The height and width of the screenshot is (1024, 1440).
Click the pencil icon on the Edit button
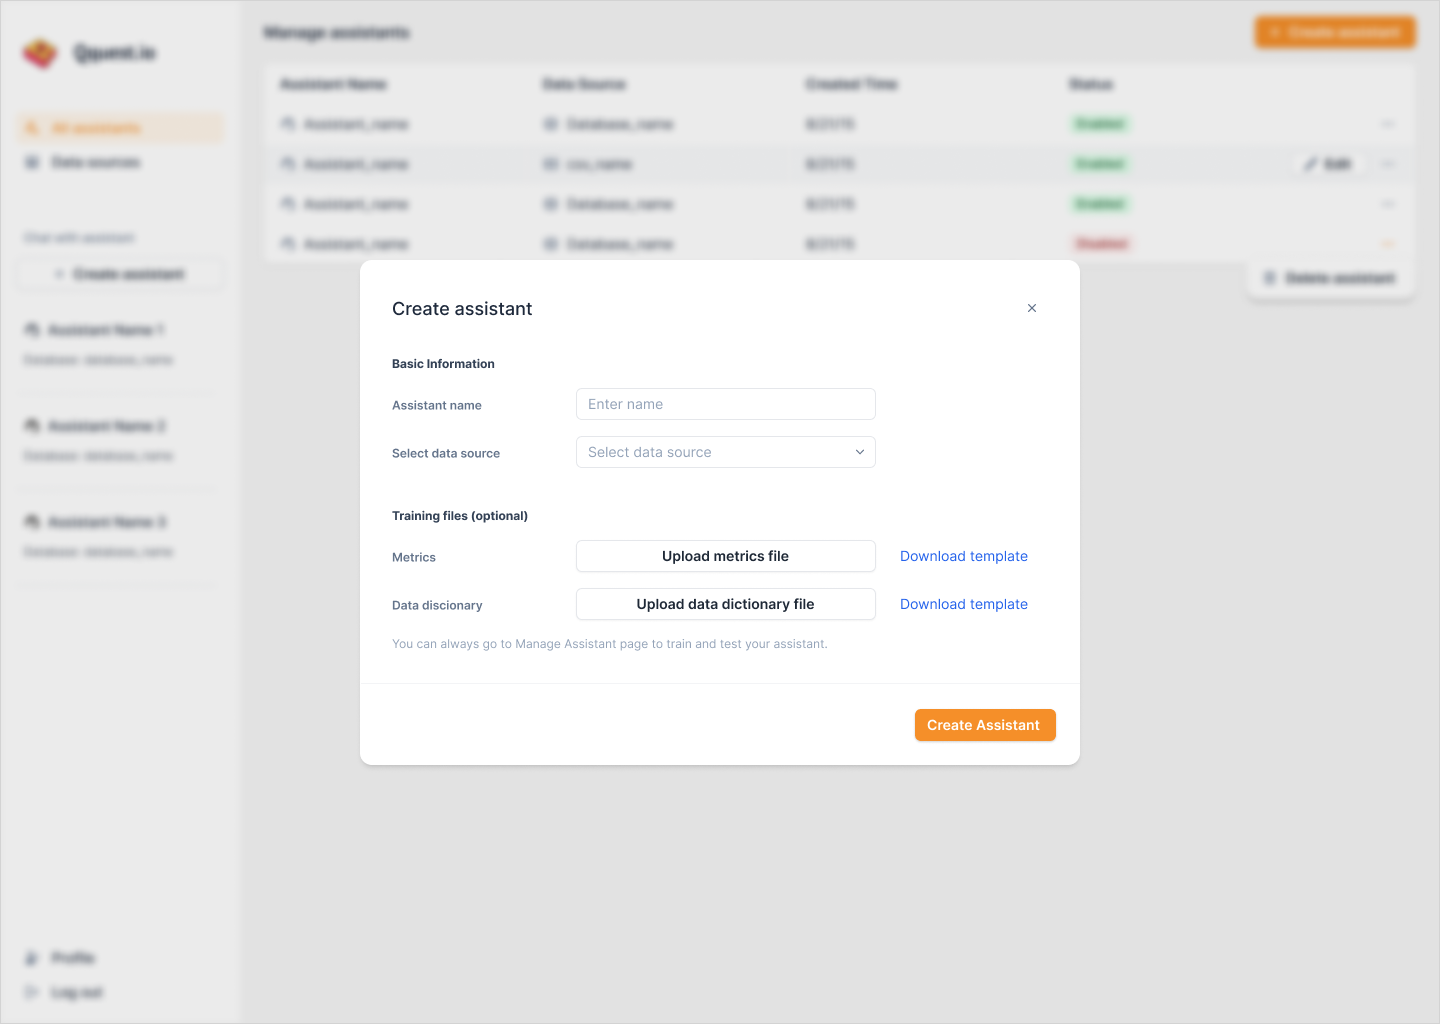click(1311, 163)
